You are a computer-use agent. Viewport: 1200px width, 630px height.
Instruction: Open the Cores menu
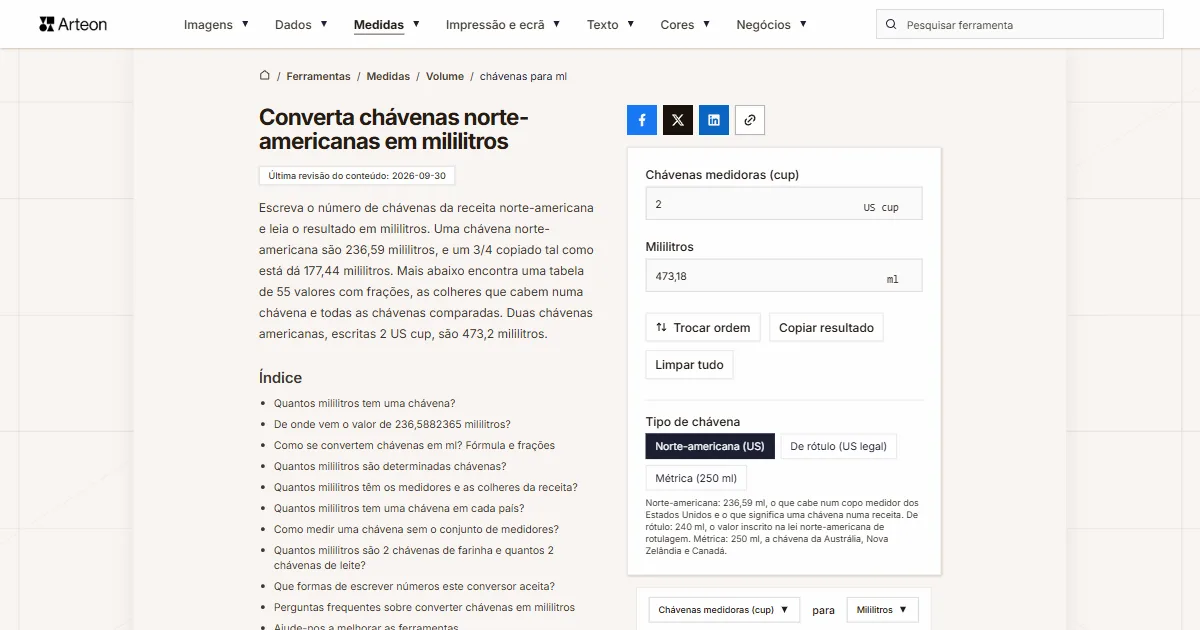[x=686, y=24]
